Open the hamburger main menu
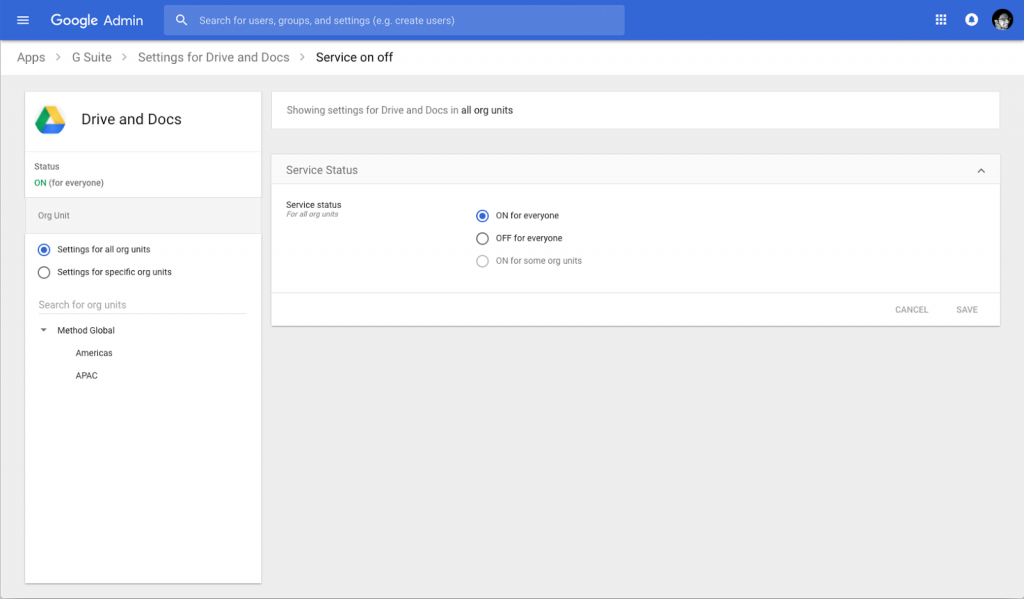 pos(23,20)
